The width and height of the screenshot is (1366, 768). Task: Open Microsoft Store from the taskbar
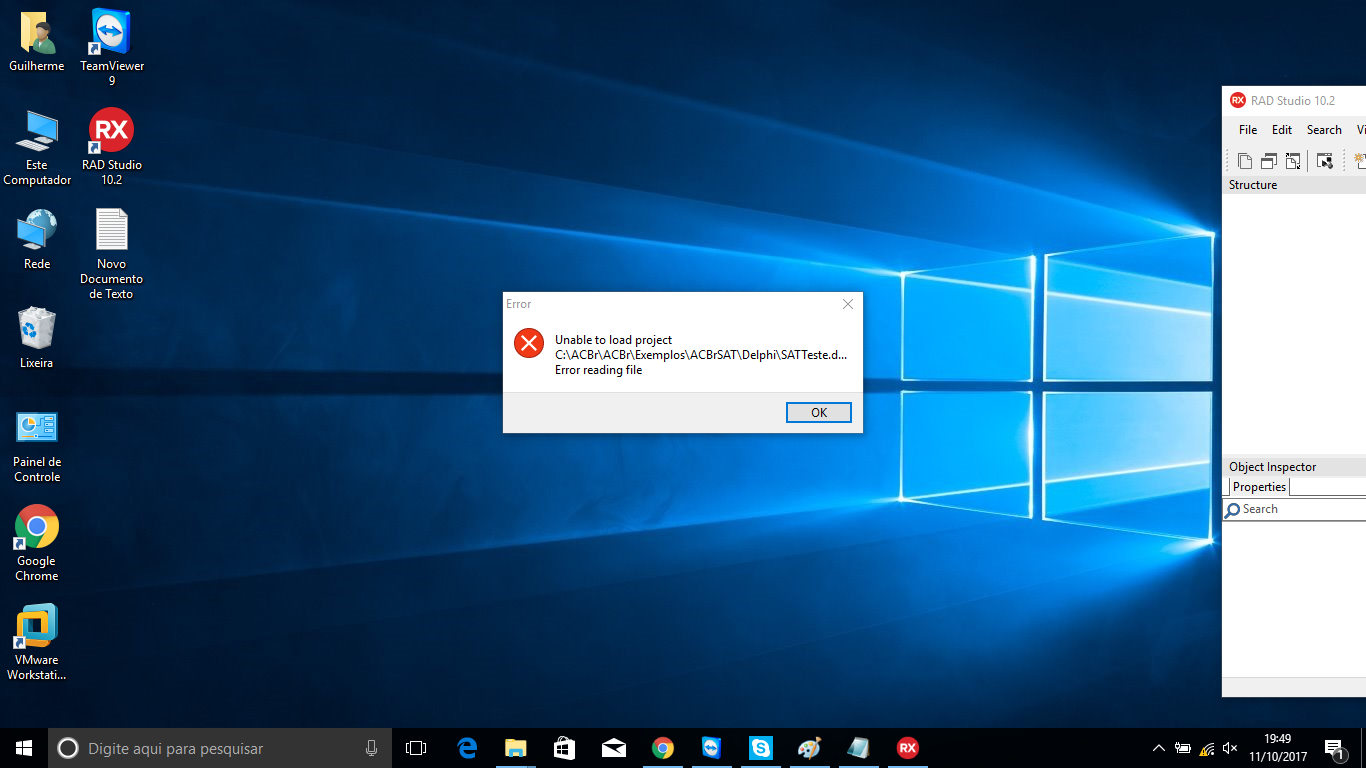pos(565,748)
